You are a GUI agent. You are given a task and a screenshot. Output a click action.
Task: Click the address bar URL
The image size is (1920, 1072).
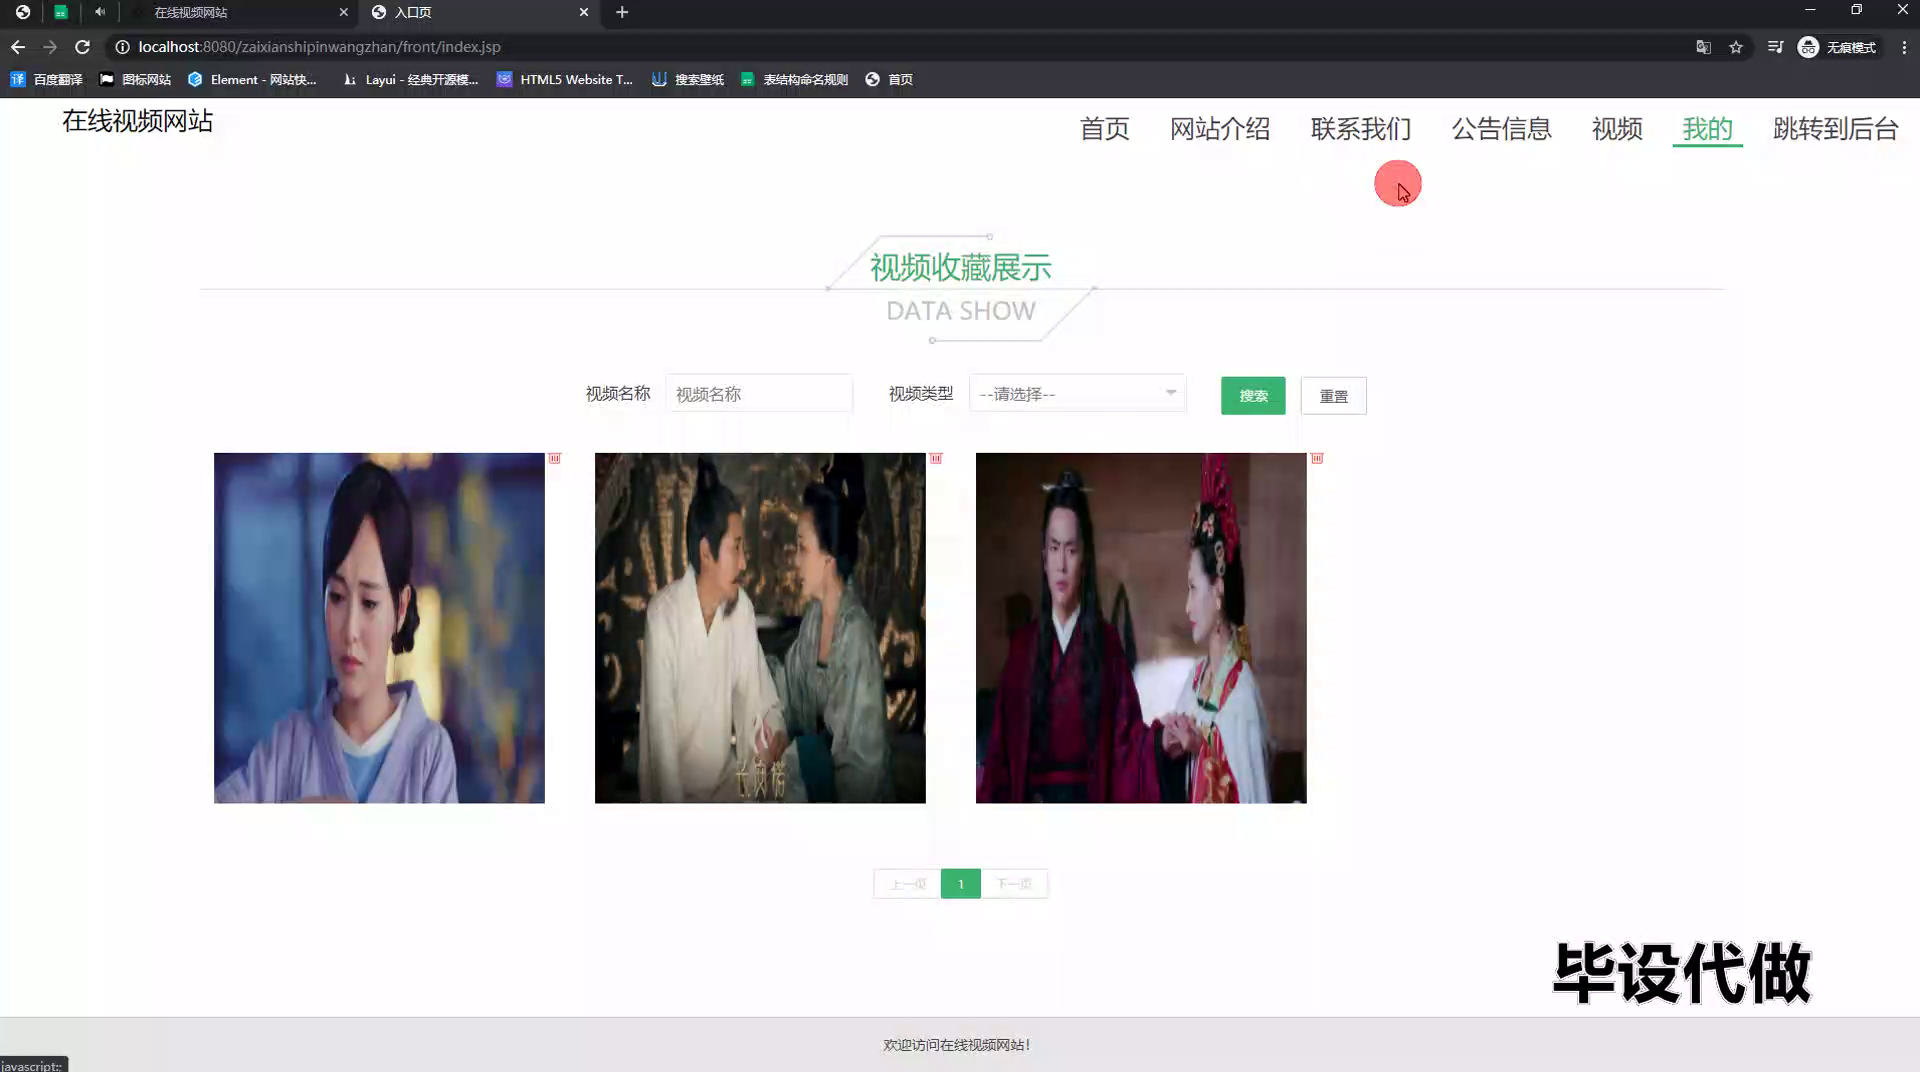point(319,47)
